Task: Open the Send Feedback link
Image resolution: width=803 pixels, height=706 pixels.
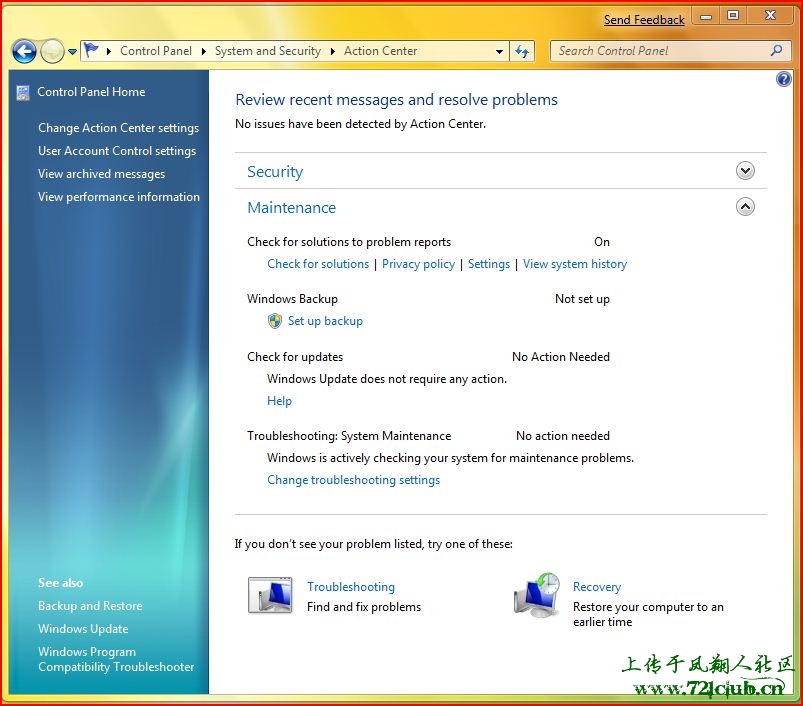Action: click(x=644, y=20)
